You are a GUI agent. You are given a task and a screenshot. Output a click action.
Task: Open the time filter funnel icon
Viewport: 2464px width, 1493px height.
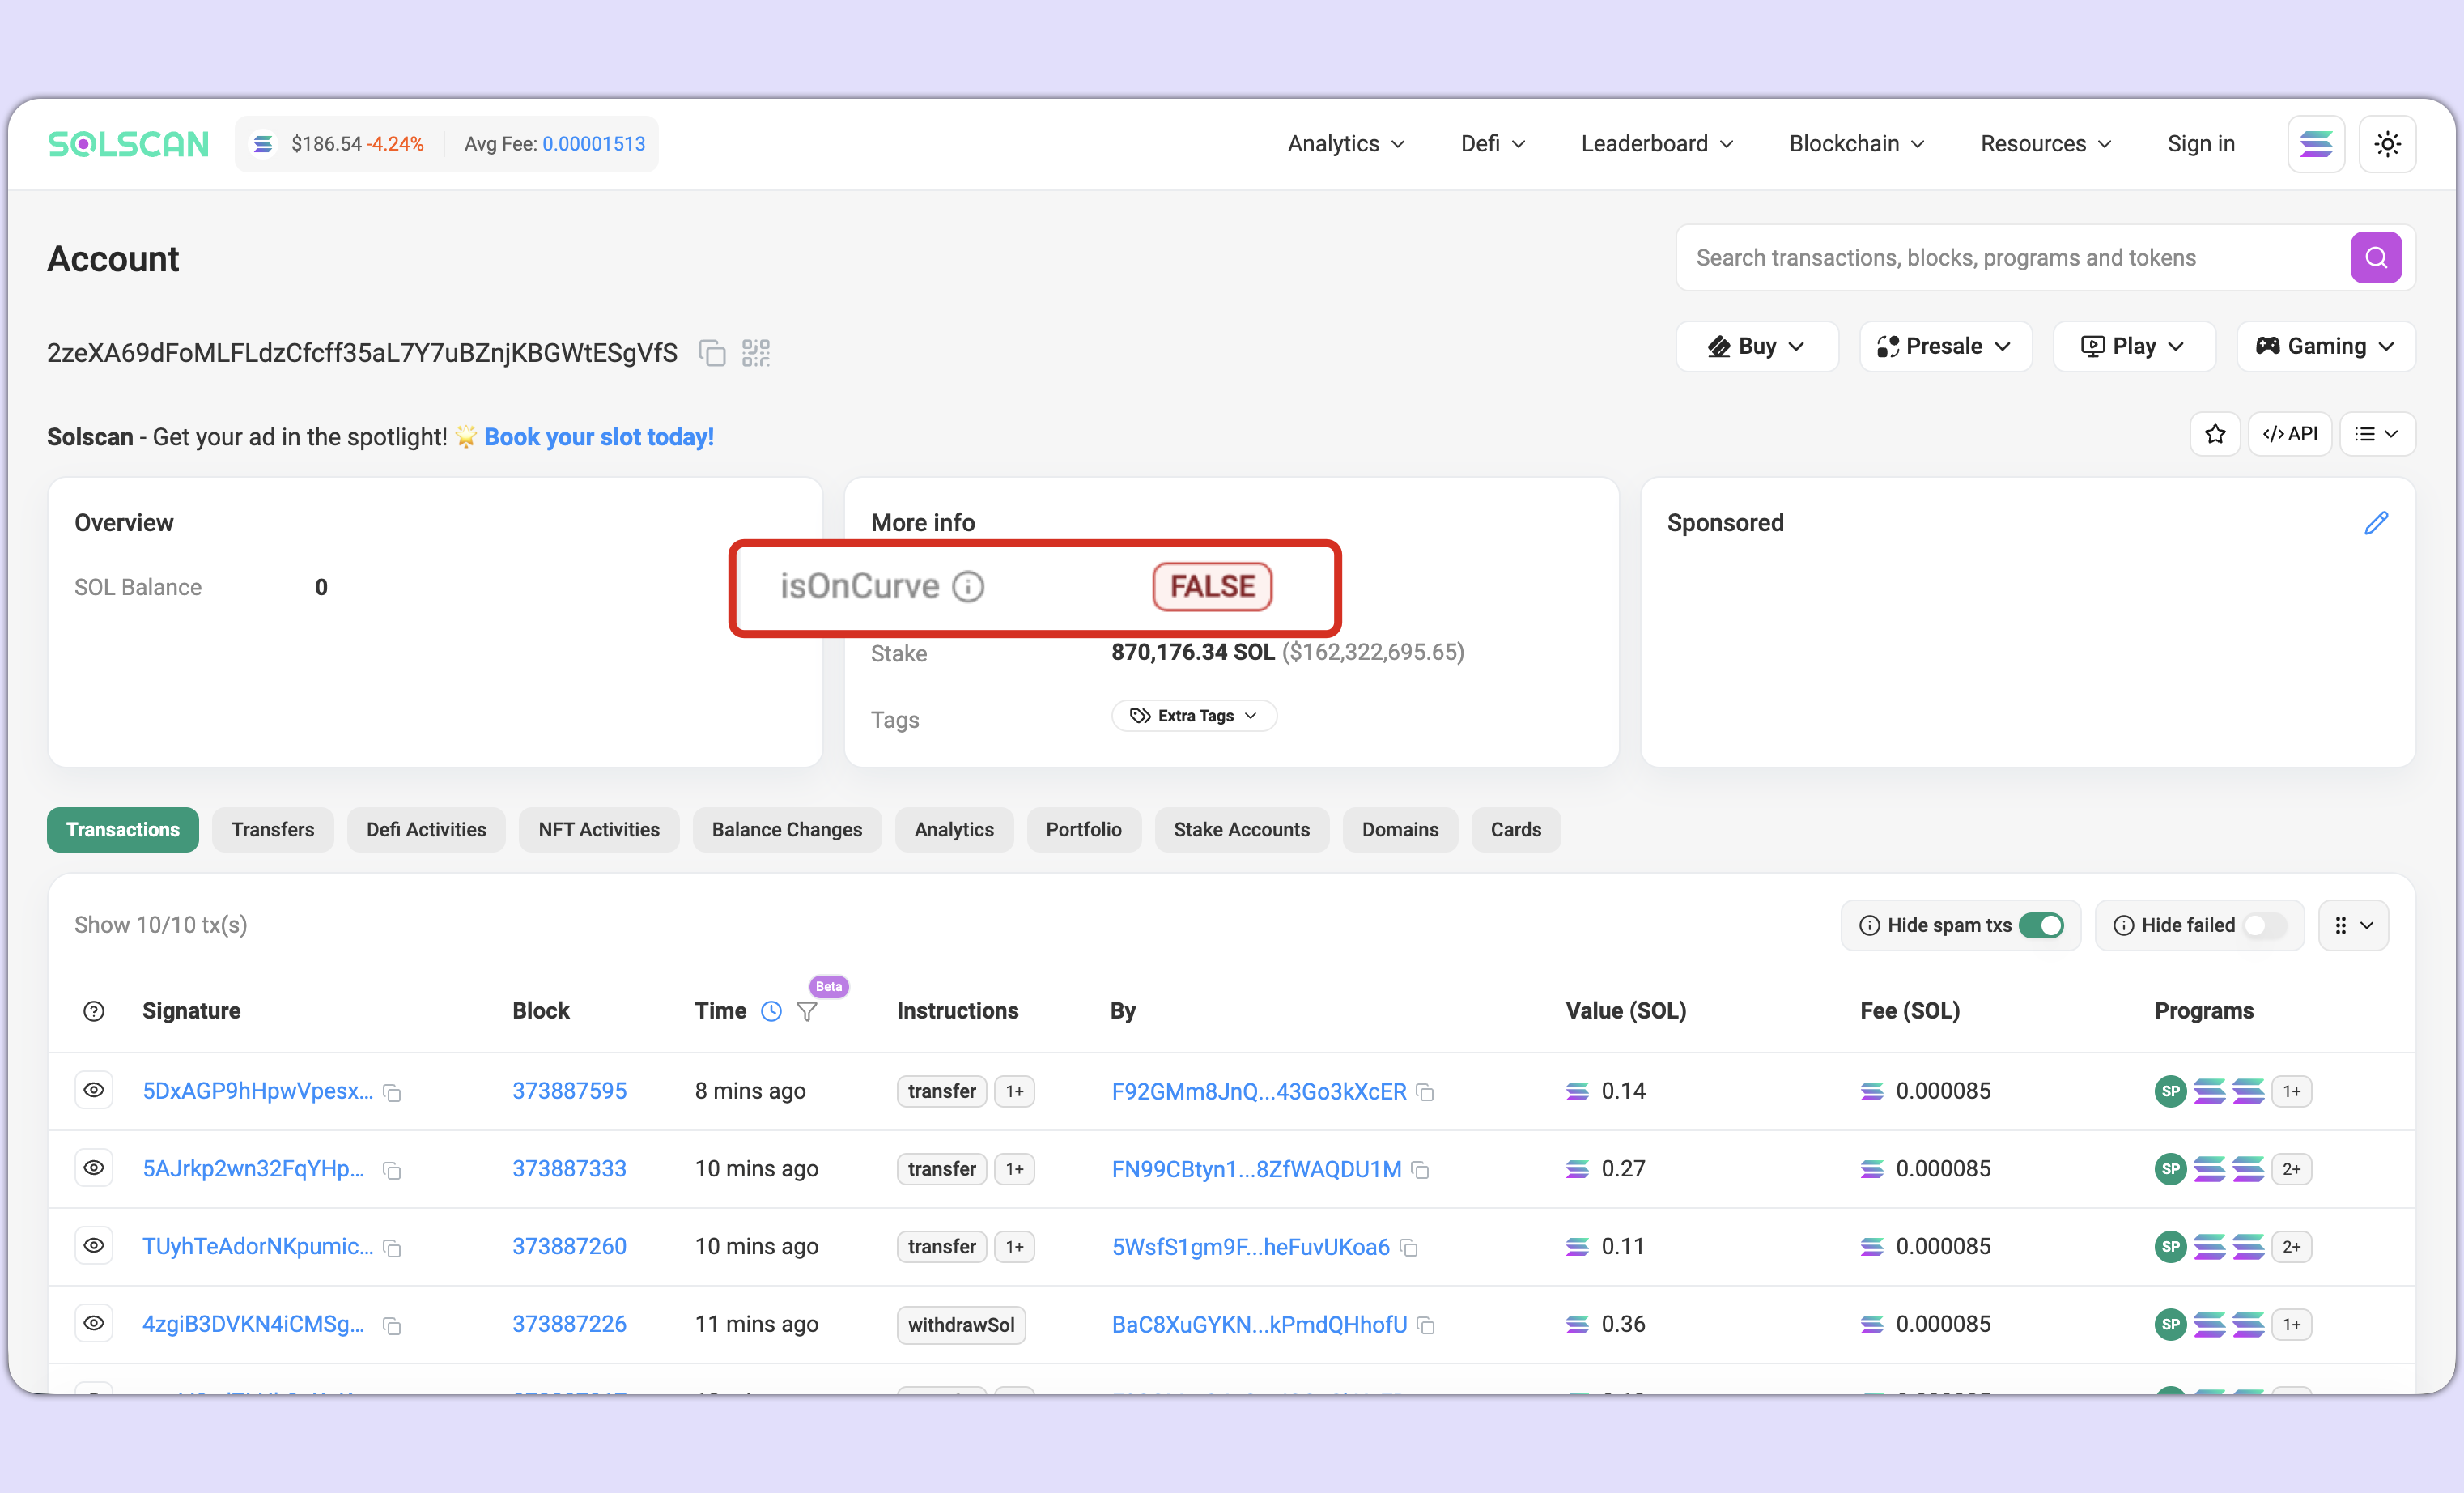806,1011
